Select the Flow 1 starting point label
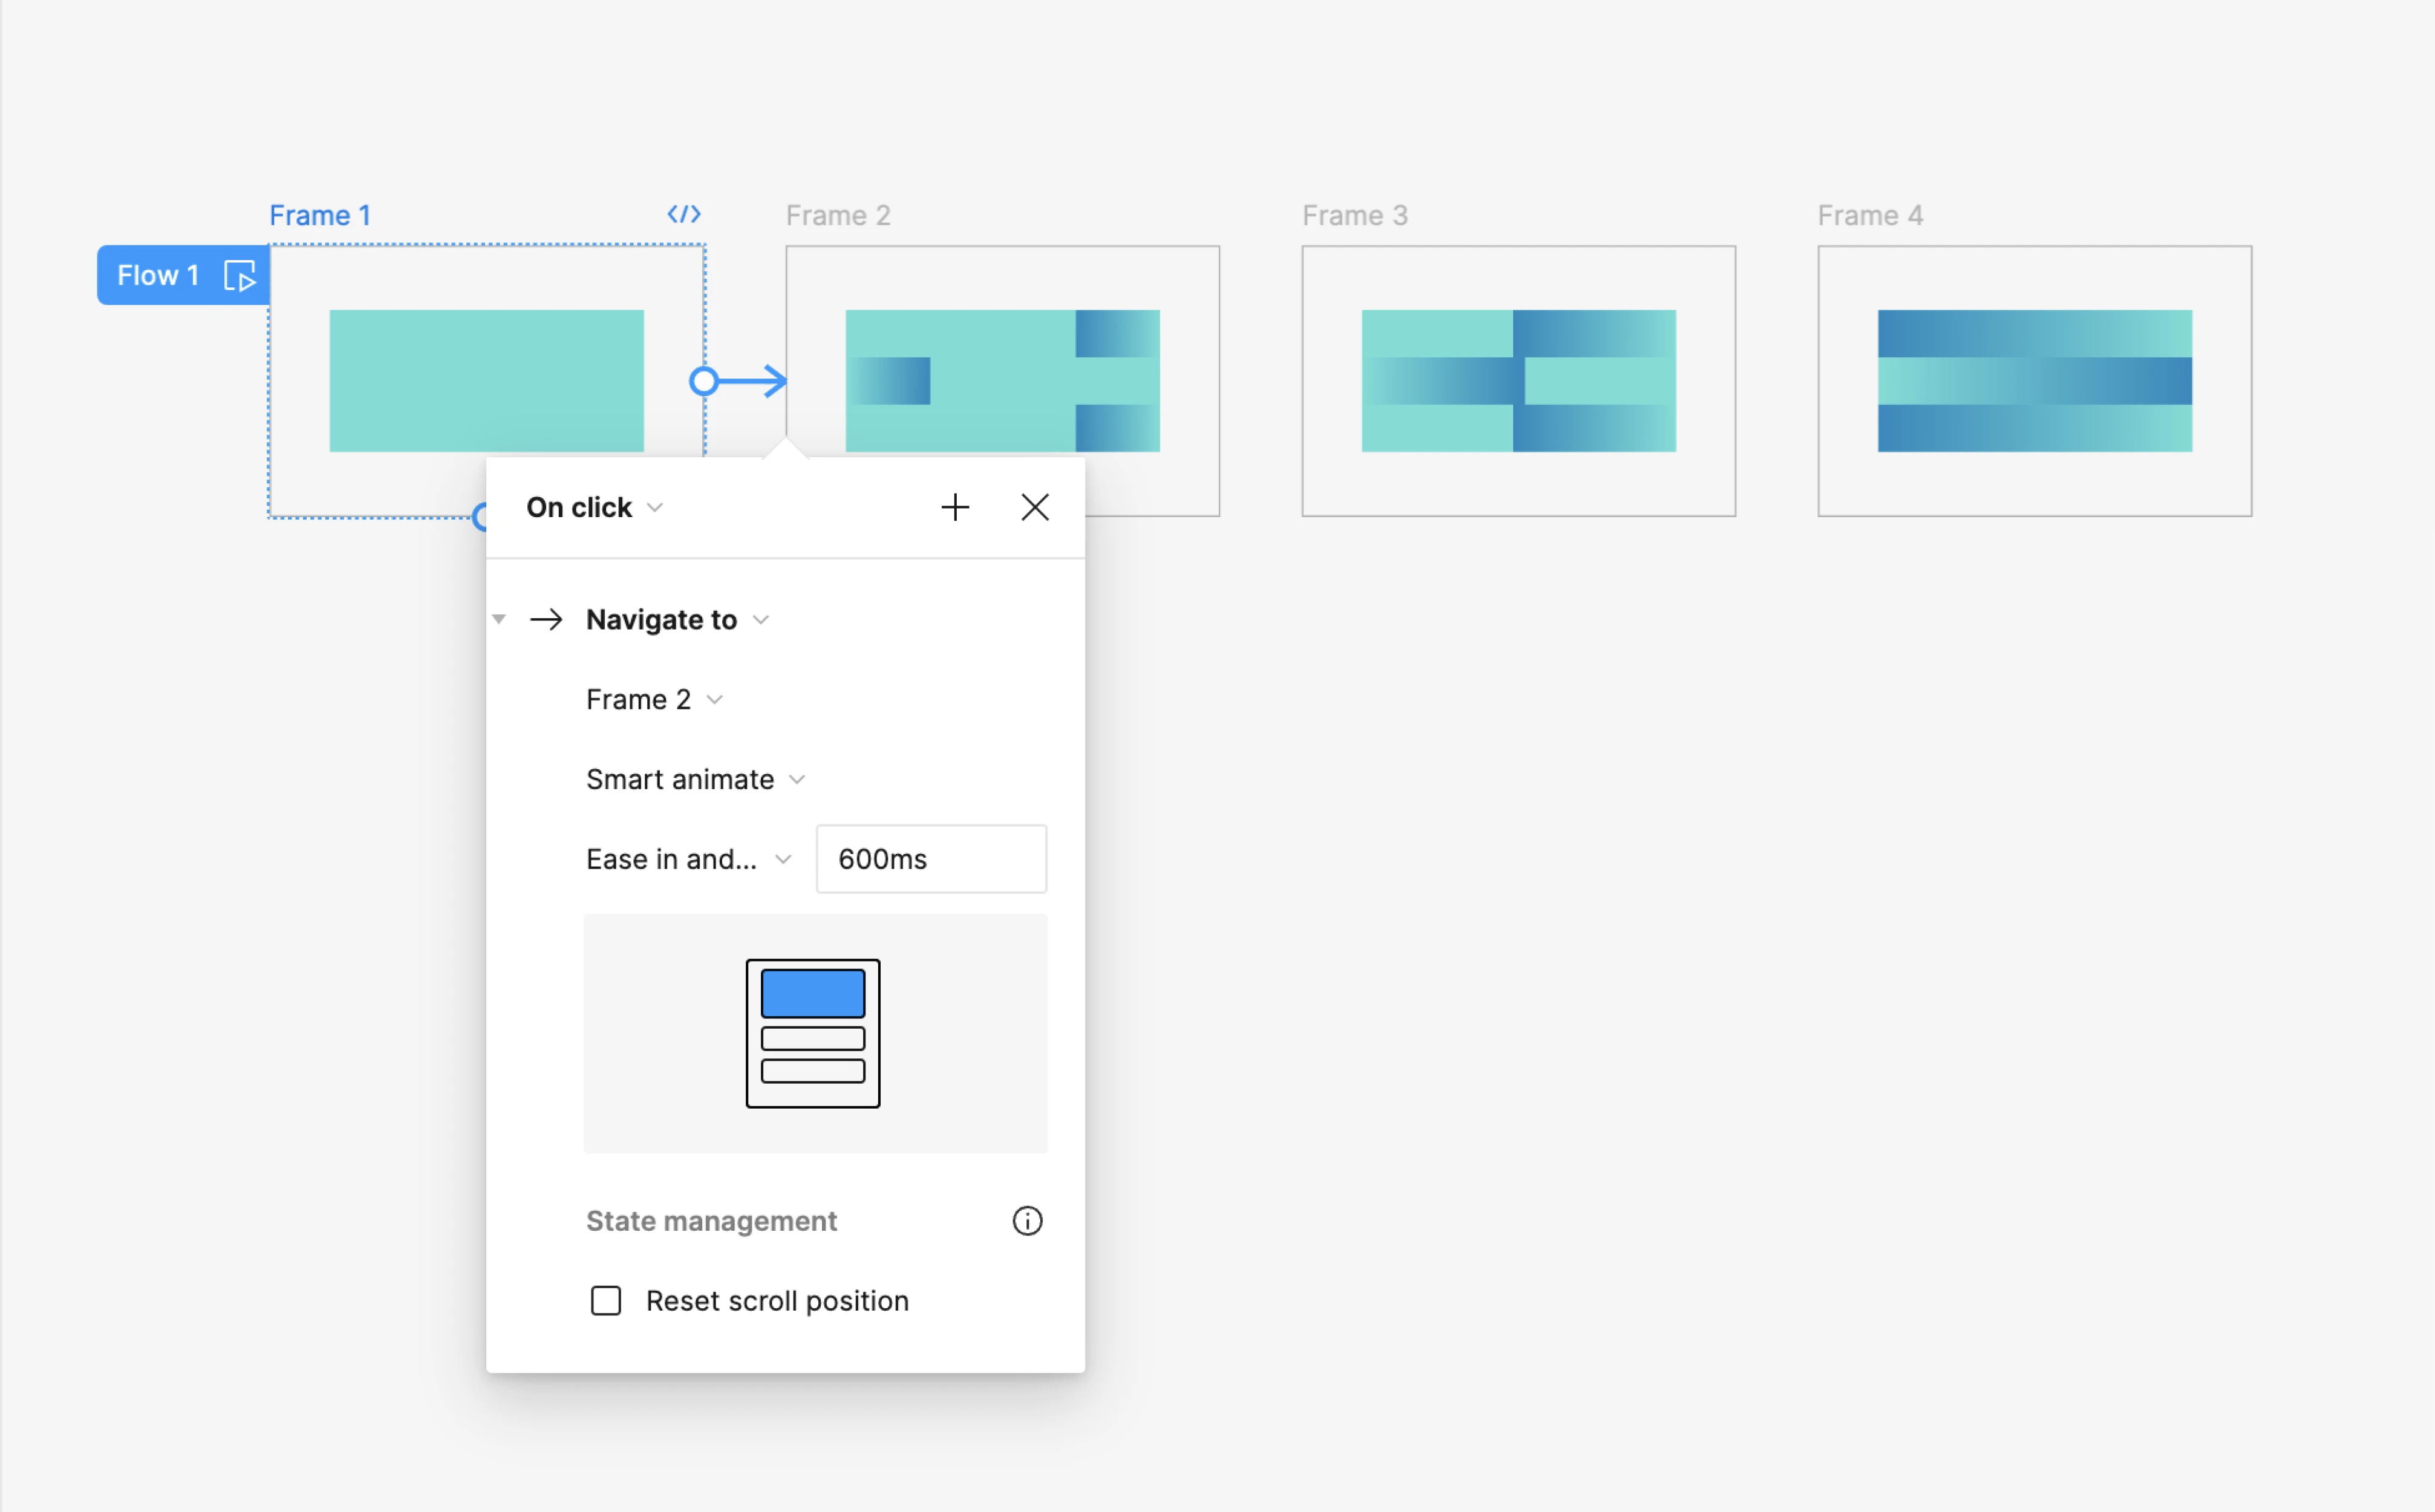Image resolution: width=2435 pixels, height=1512 pixels. [183, 275]
